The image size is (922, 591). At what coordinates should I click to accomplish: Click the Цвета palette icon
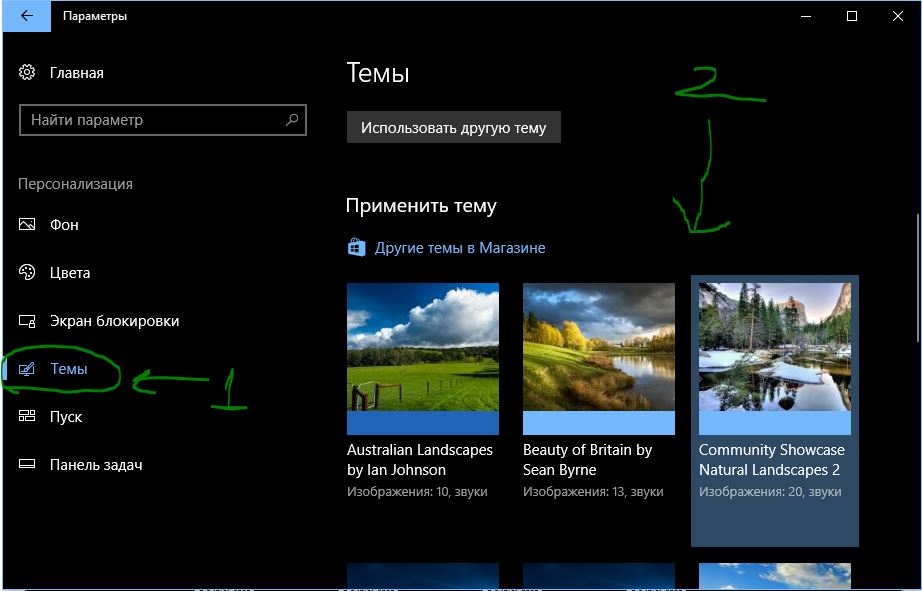[27, 272]
